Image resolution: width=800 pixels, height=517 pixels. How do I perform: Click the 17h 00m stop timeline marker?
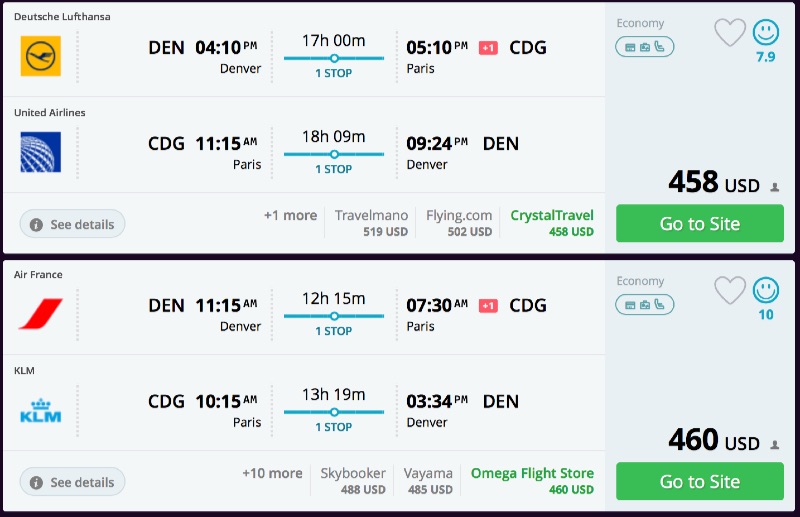334,58
